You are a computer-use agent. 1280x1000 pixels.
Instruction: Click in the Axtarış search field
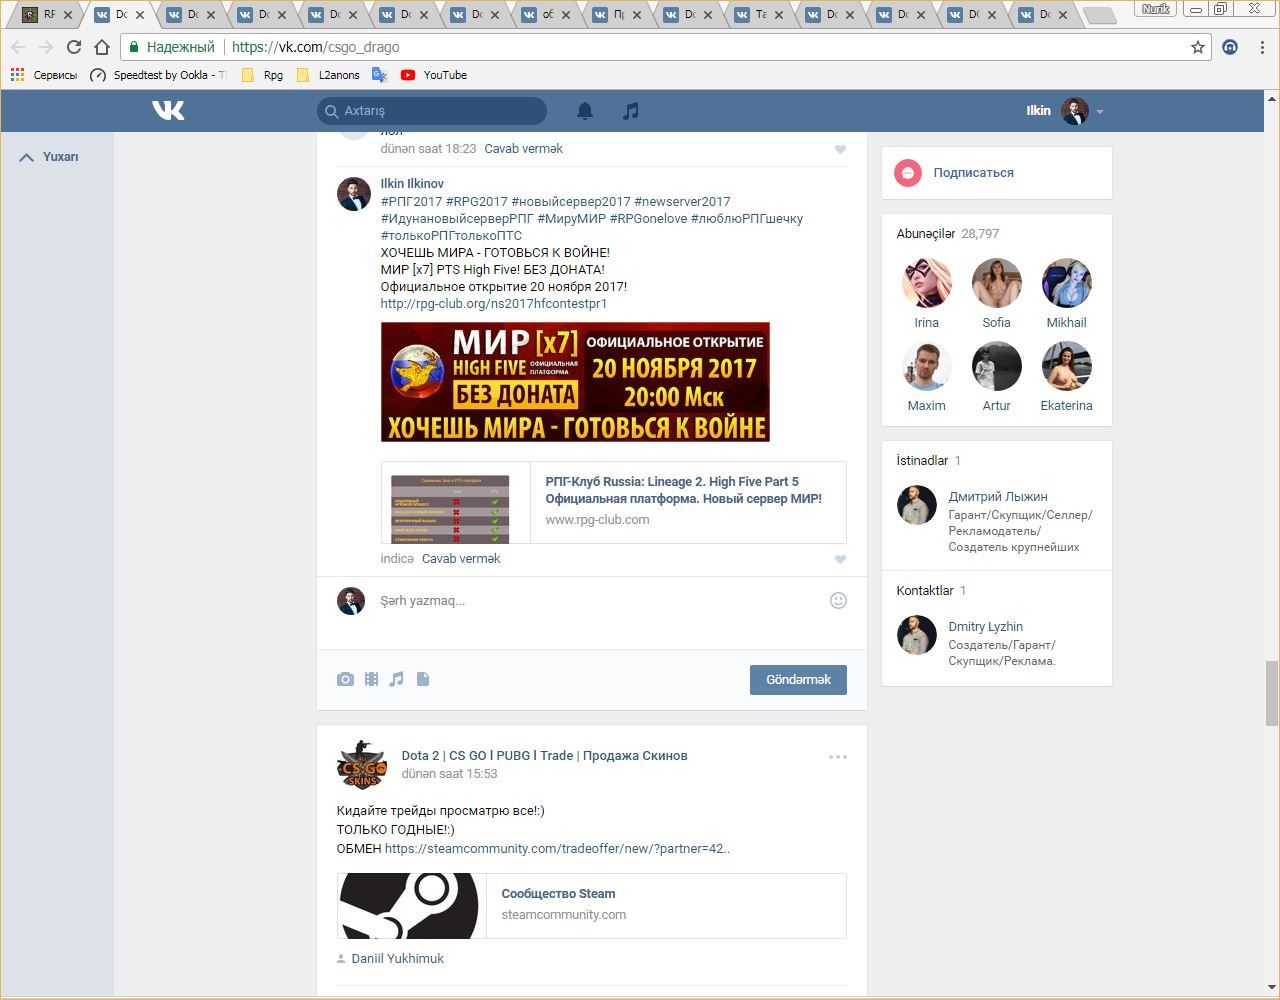tap(432, 111)
